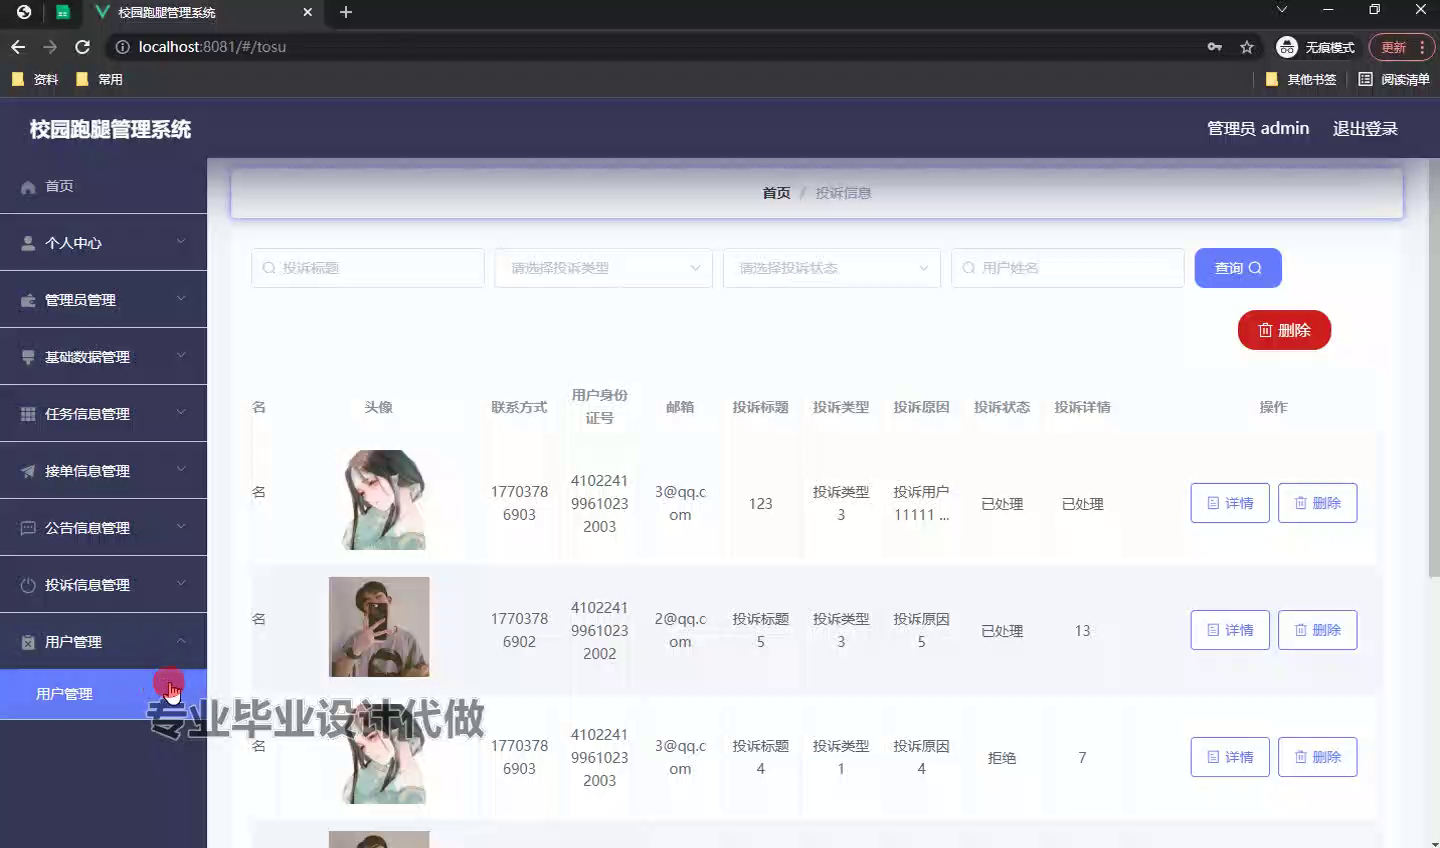Close the 校园跑腿管理系统 browser tab
The width and height of the screenshot is (1440, 848).
tap(308, 12)
